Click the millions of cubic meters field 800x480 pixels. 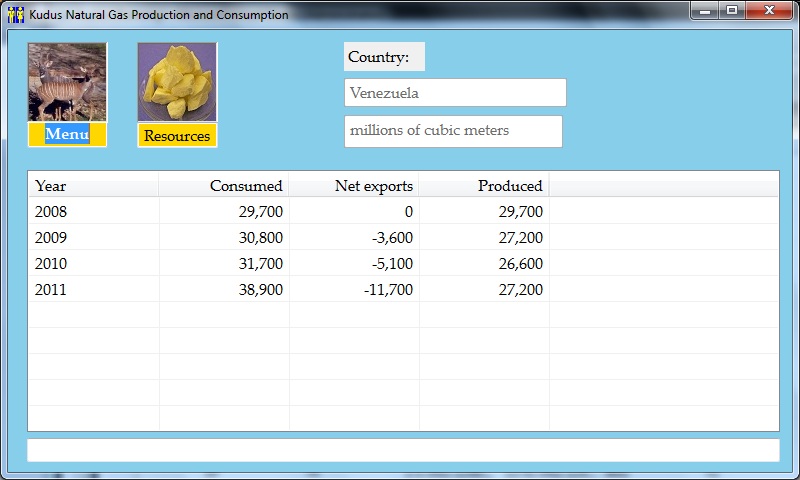tap(453, 131)
